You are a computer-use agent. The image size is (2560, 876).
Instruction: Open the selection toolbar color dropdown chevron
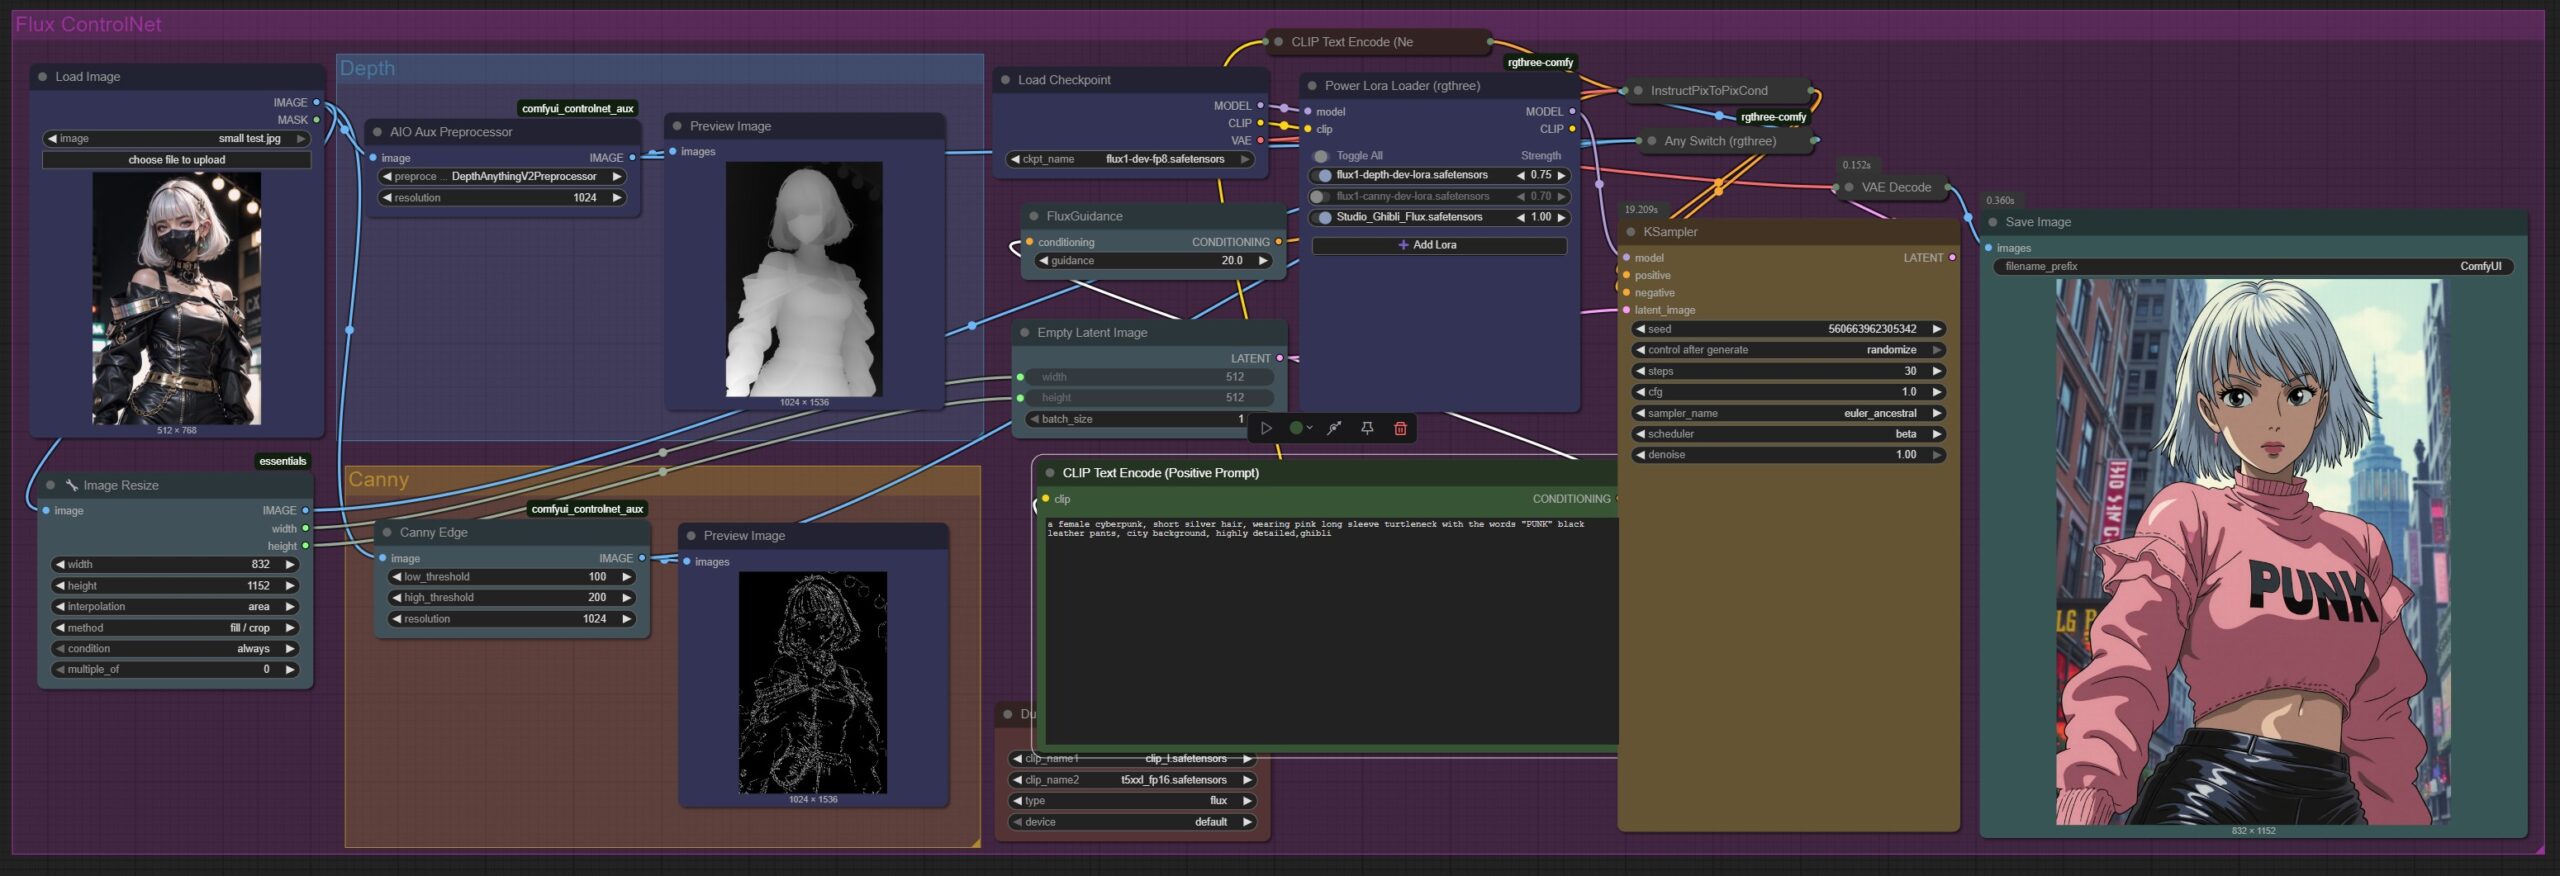pos(1309,428)
